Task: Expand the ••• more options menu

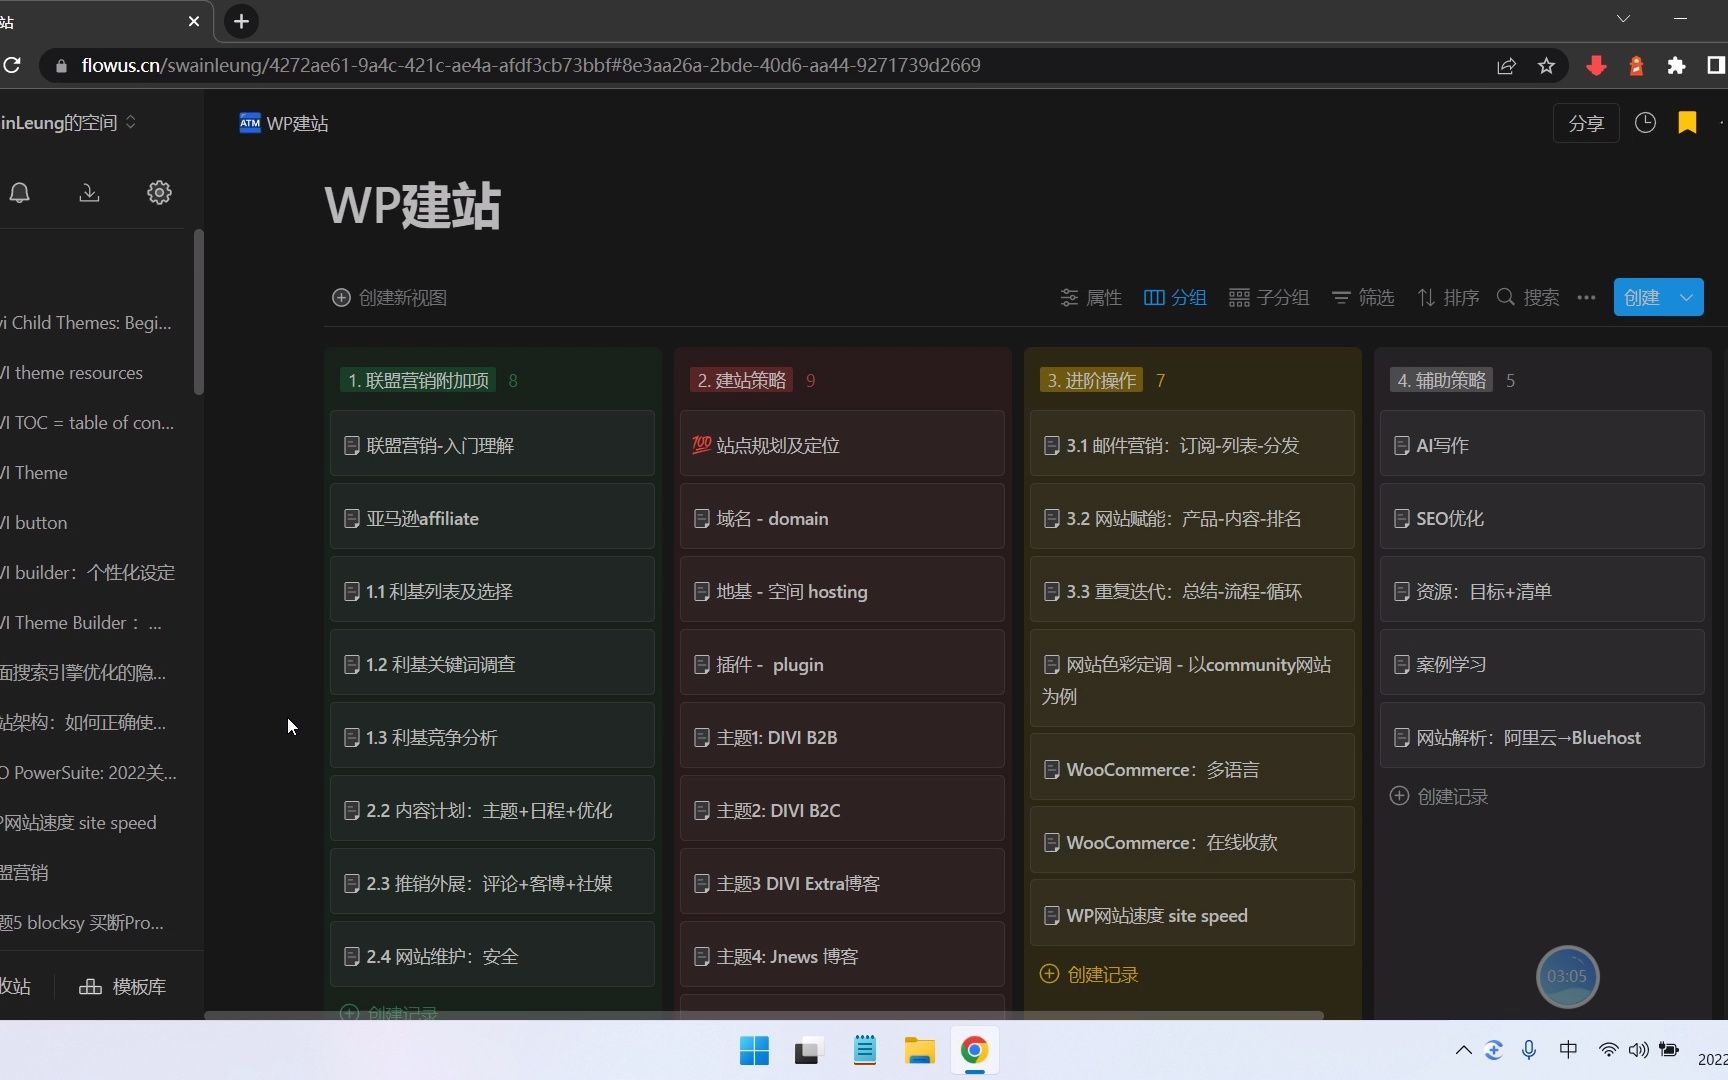Action: point(1585,297)
